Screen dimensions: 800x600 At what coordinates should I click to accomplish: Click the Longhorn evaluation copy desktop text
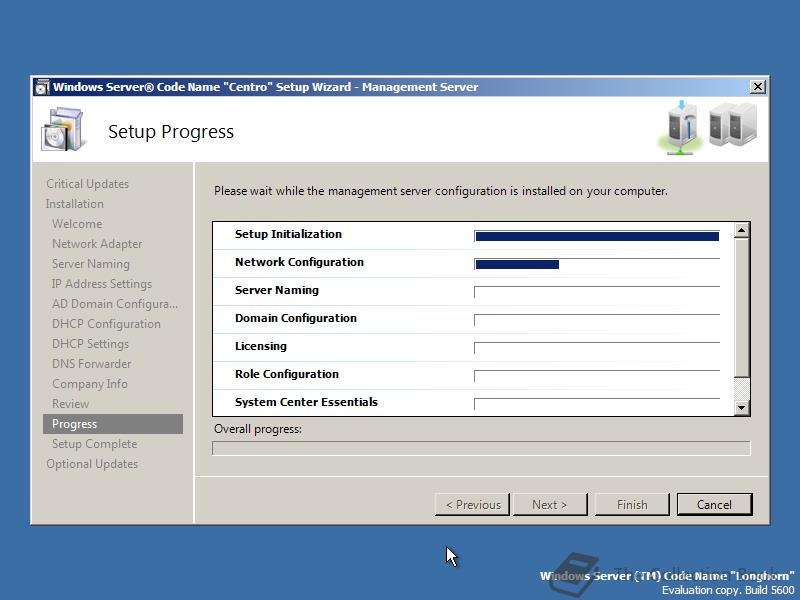click(x=667, y=583)
